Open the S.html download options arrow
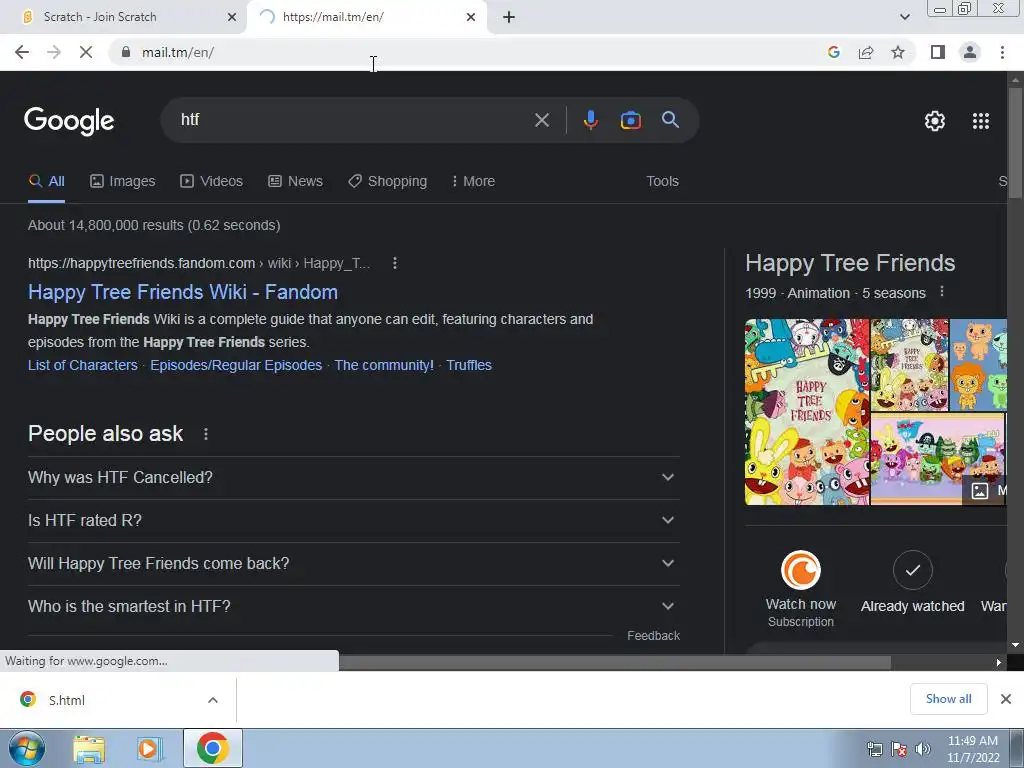The width and height of the screenshot is (1024, 768). [213, 700]
